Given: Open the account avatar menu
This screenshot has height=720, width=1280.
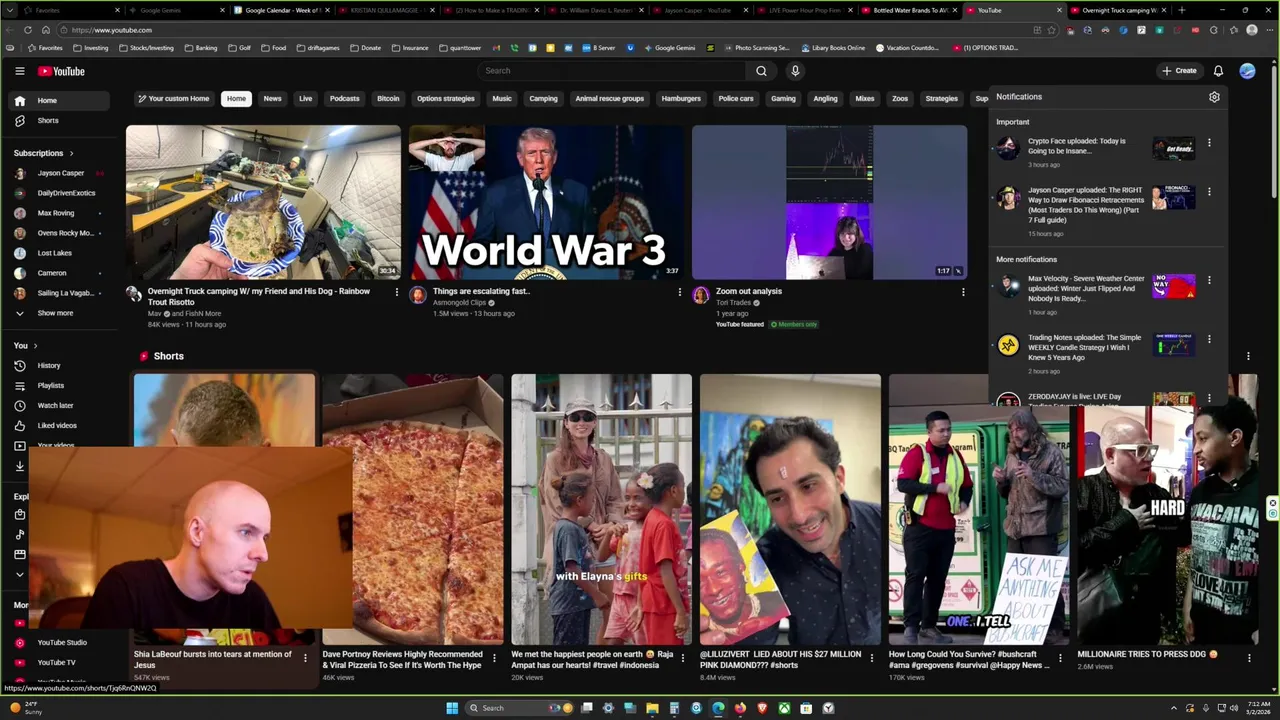Looking at the screenshot, I should click(x=1247, y=71).
